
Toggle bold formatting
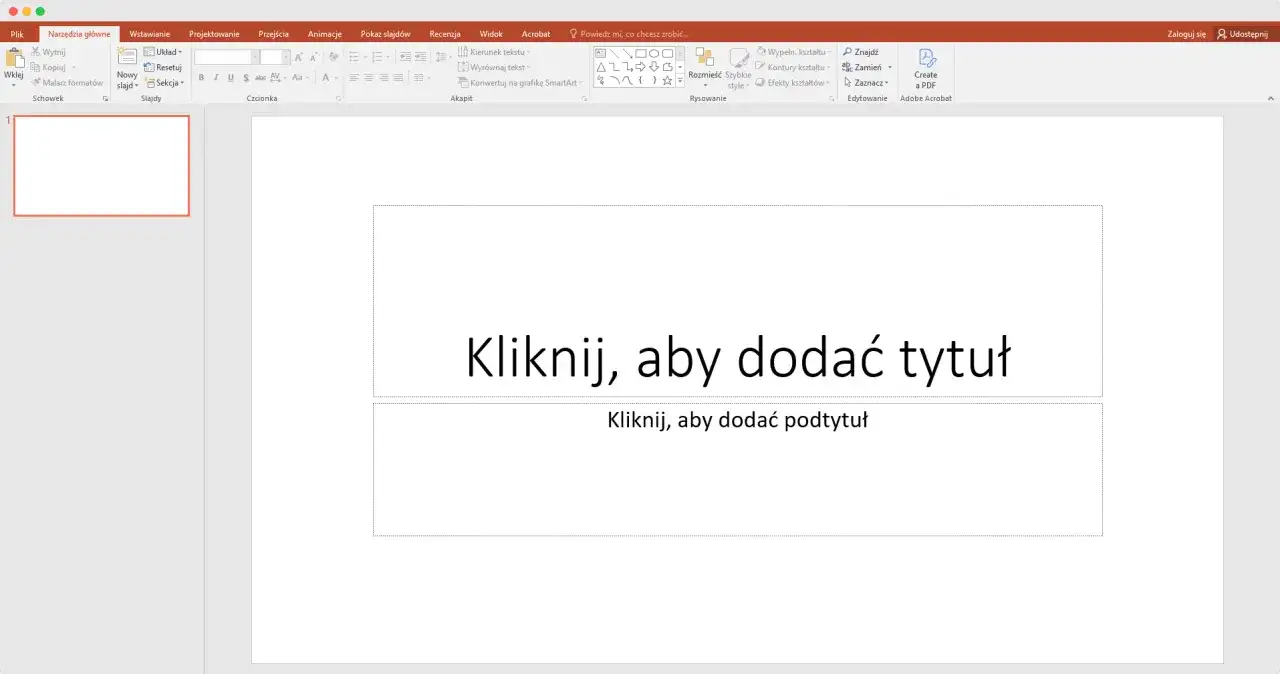(x=201, y=77)
